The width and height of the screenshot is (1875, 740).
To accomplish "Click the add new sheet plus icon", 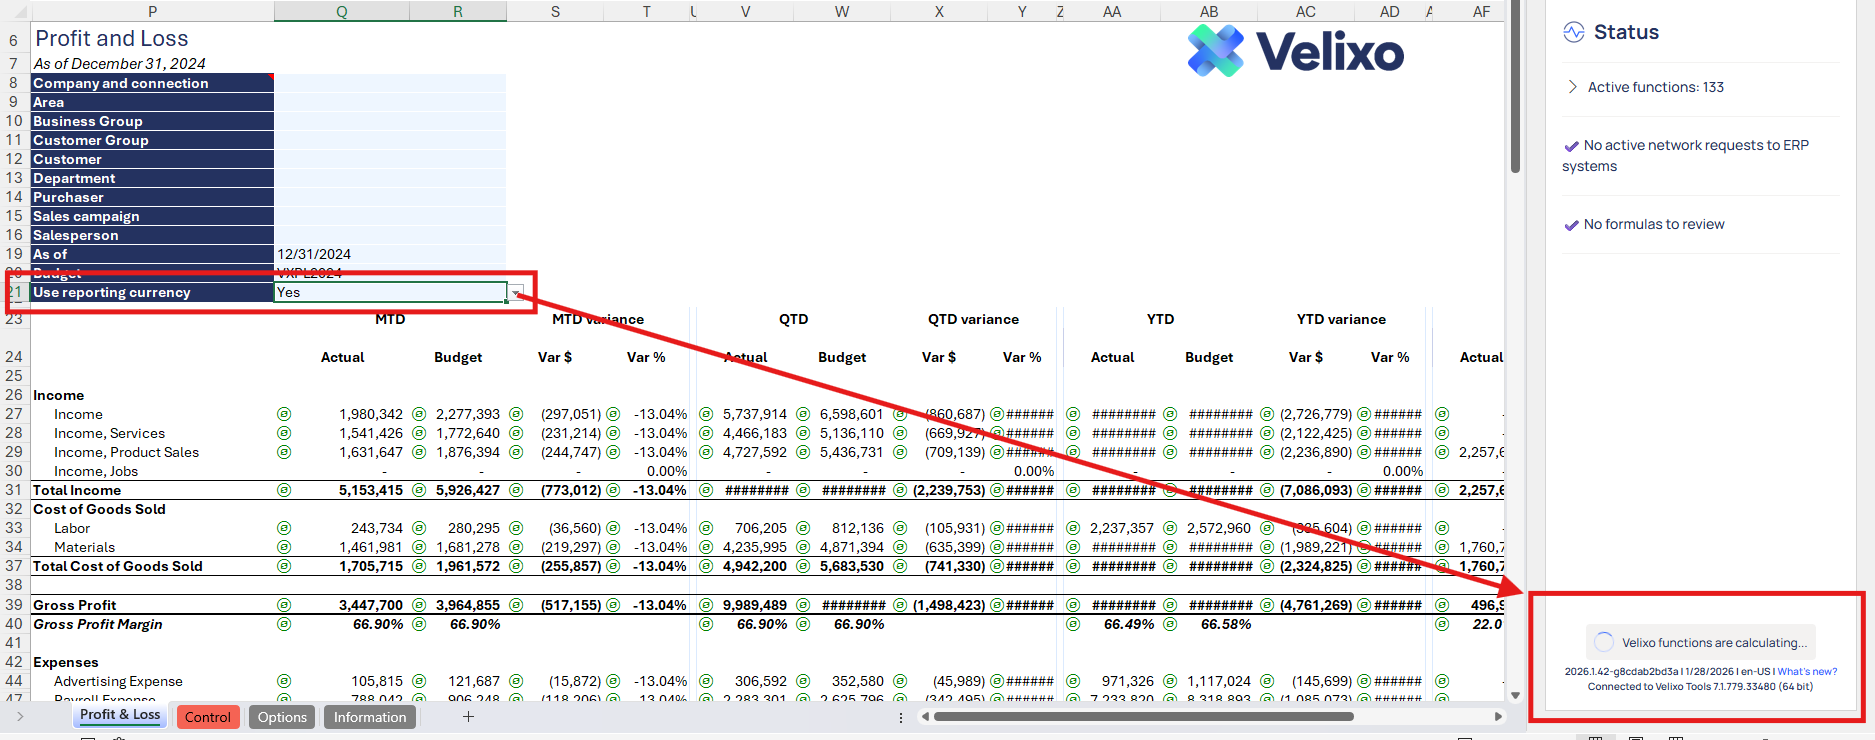I will 468,716.
